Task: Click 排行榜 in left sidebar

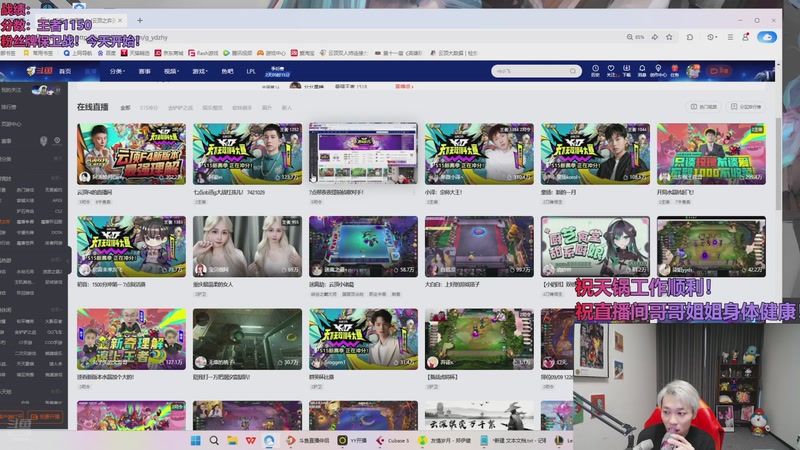Action: click(x=8, y=107)
